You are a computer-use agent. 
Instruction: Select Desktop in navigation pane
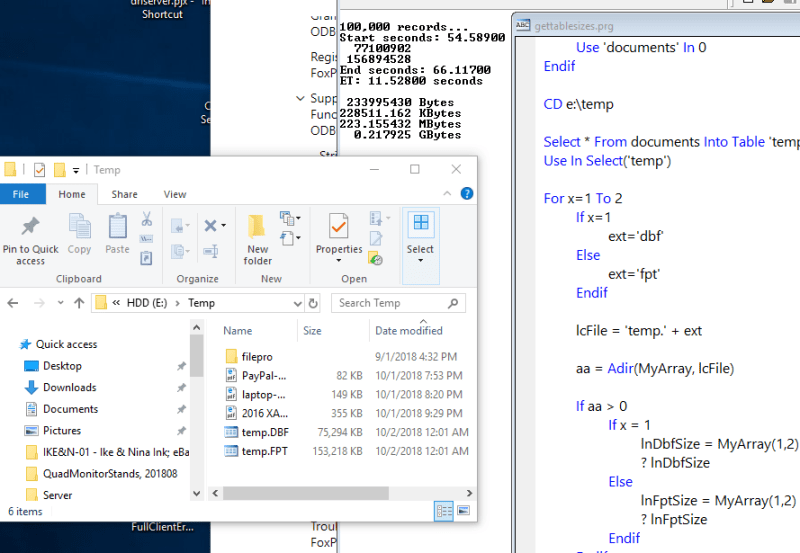[62, 366]
